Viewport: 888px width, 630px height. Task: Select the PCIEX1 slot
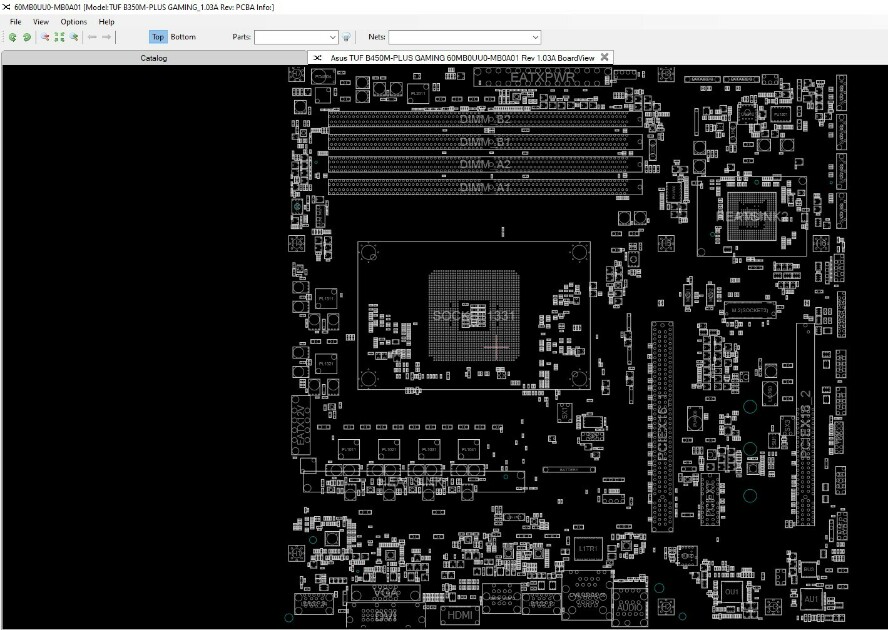coord(710,500)
